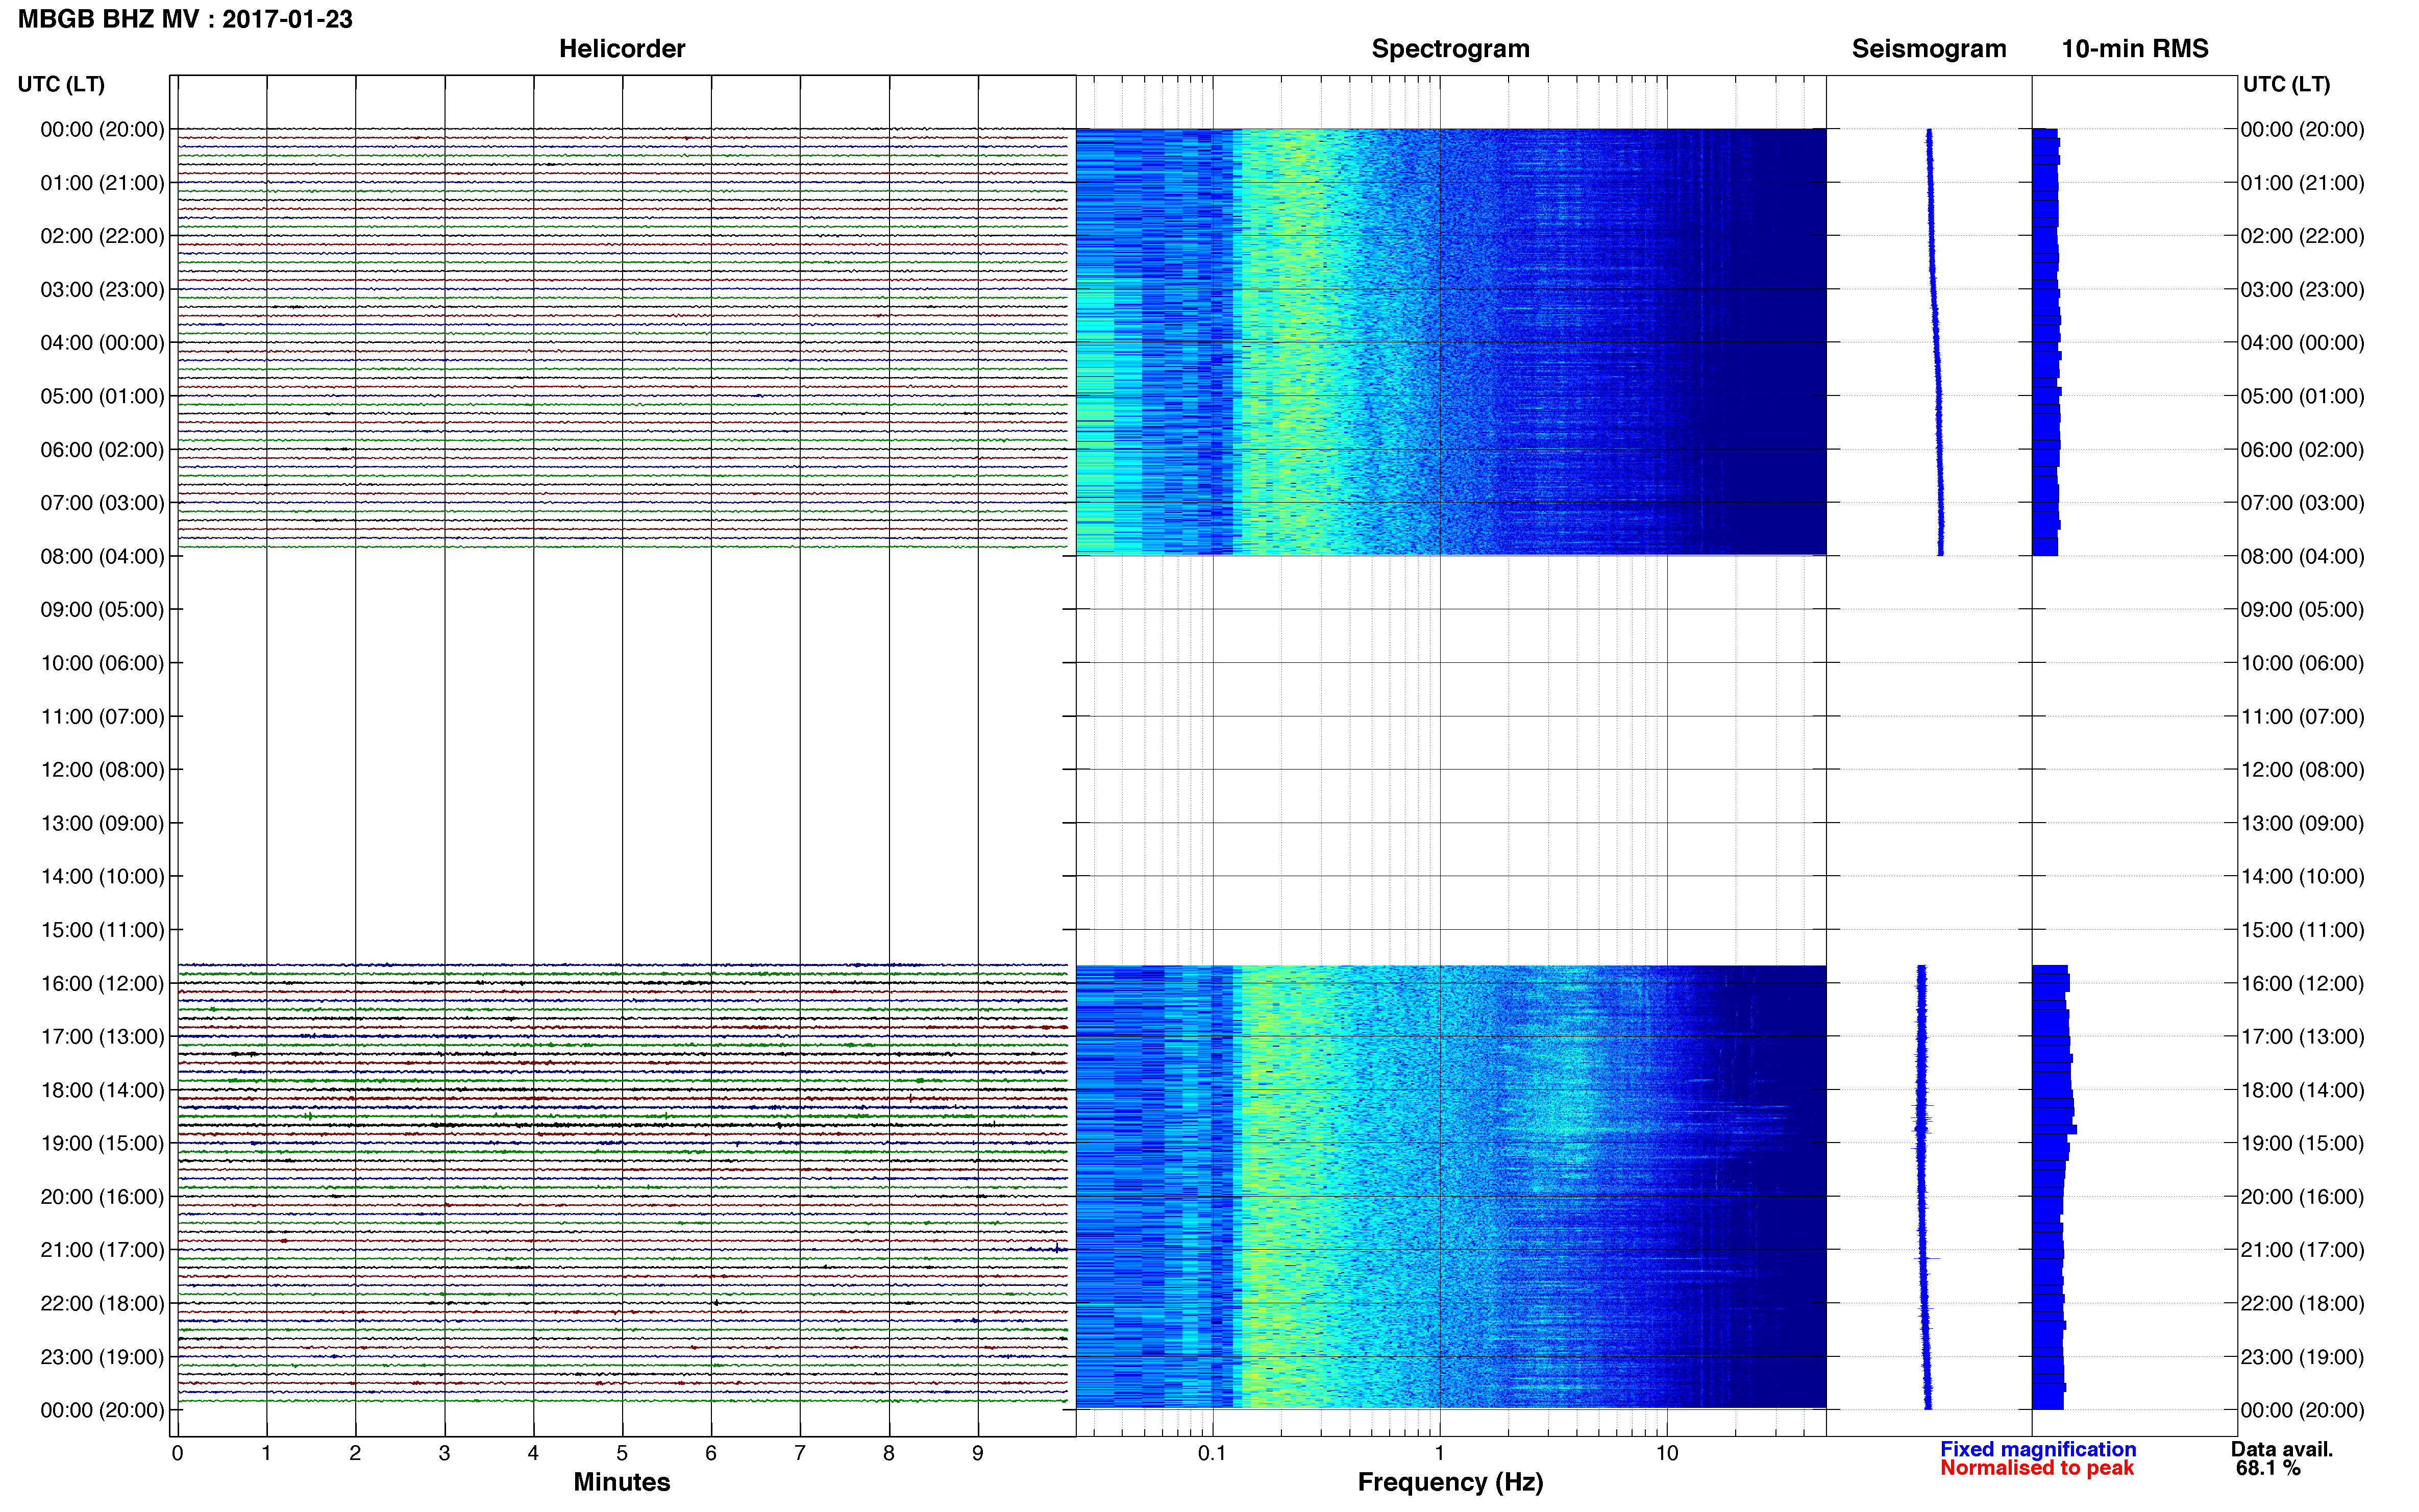
Task: Click the 'UTC (LT)' label beside the RMS panel
Action: (x=2287, y=84)
